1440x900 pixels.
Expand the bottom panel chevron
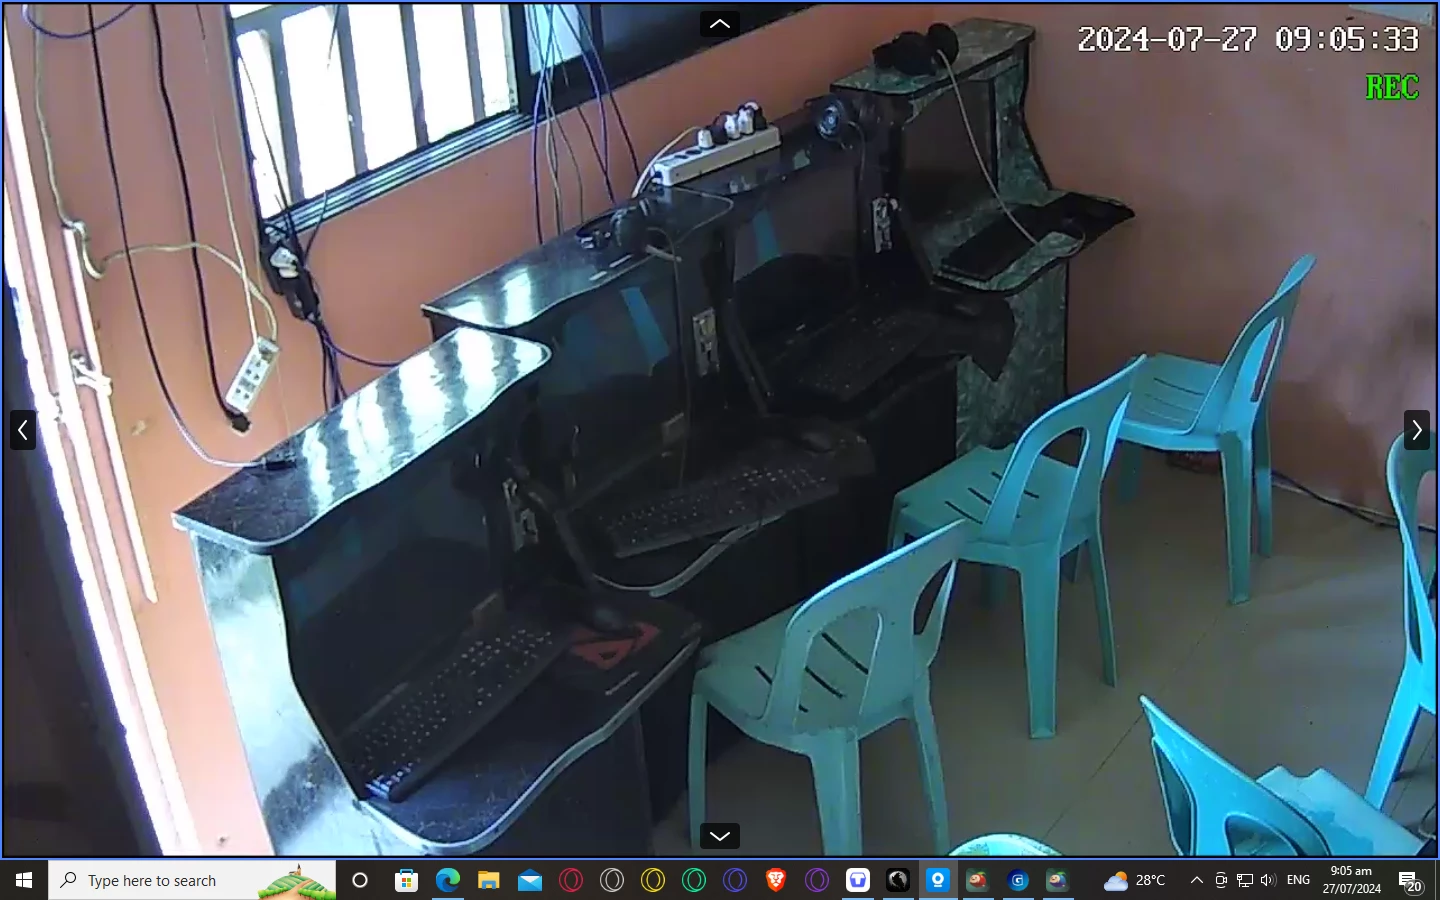coord(720,835)
